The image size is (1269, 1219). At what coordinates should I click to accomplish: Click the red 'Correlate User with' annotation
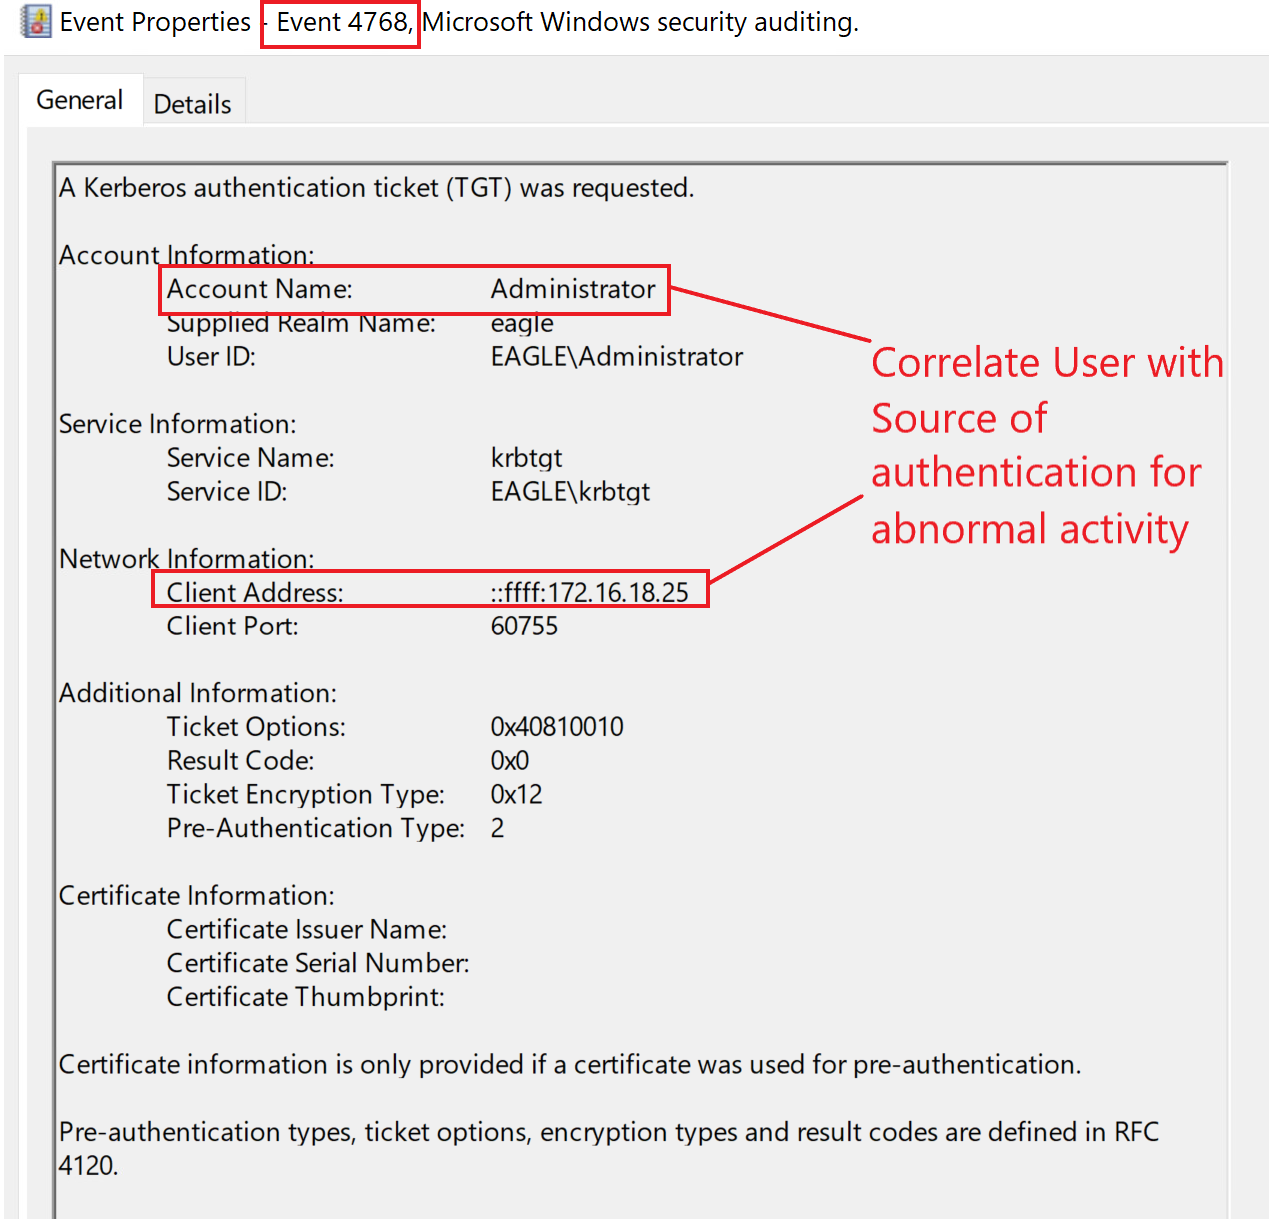(1046, 362)
